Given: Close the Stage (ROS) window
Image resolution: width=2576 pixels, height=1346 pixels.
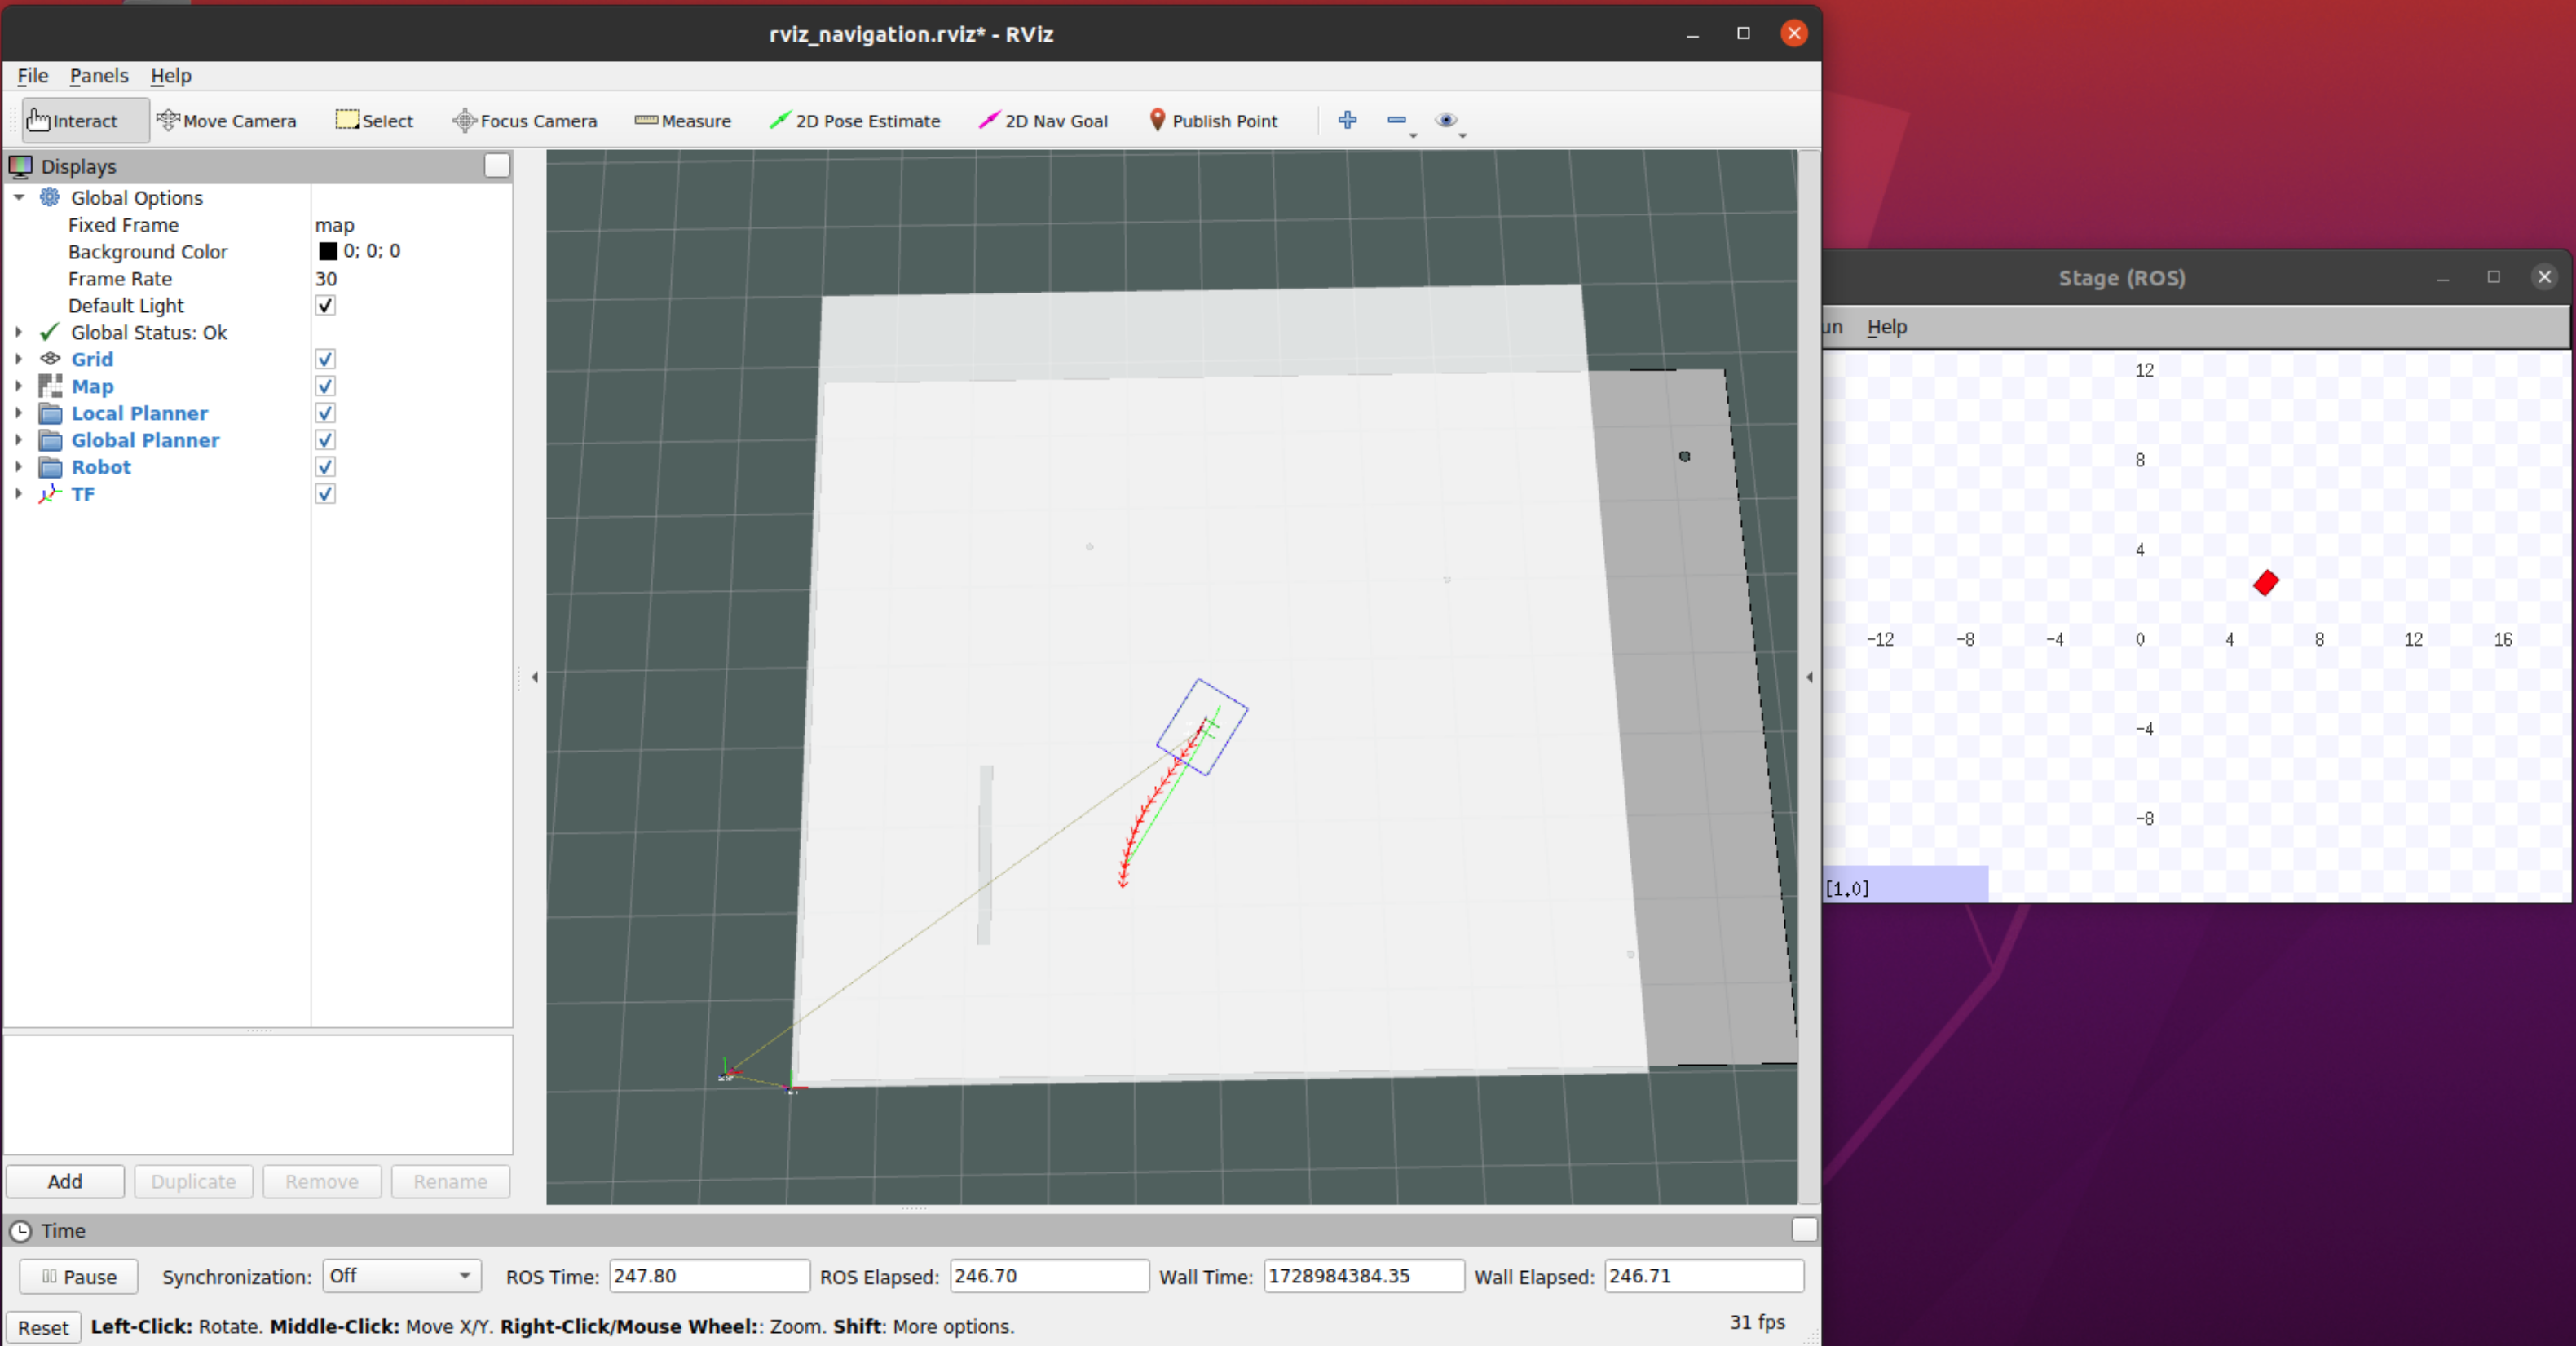Looking at the screenshot, I should click(x=2545, y=277).
